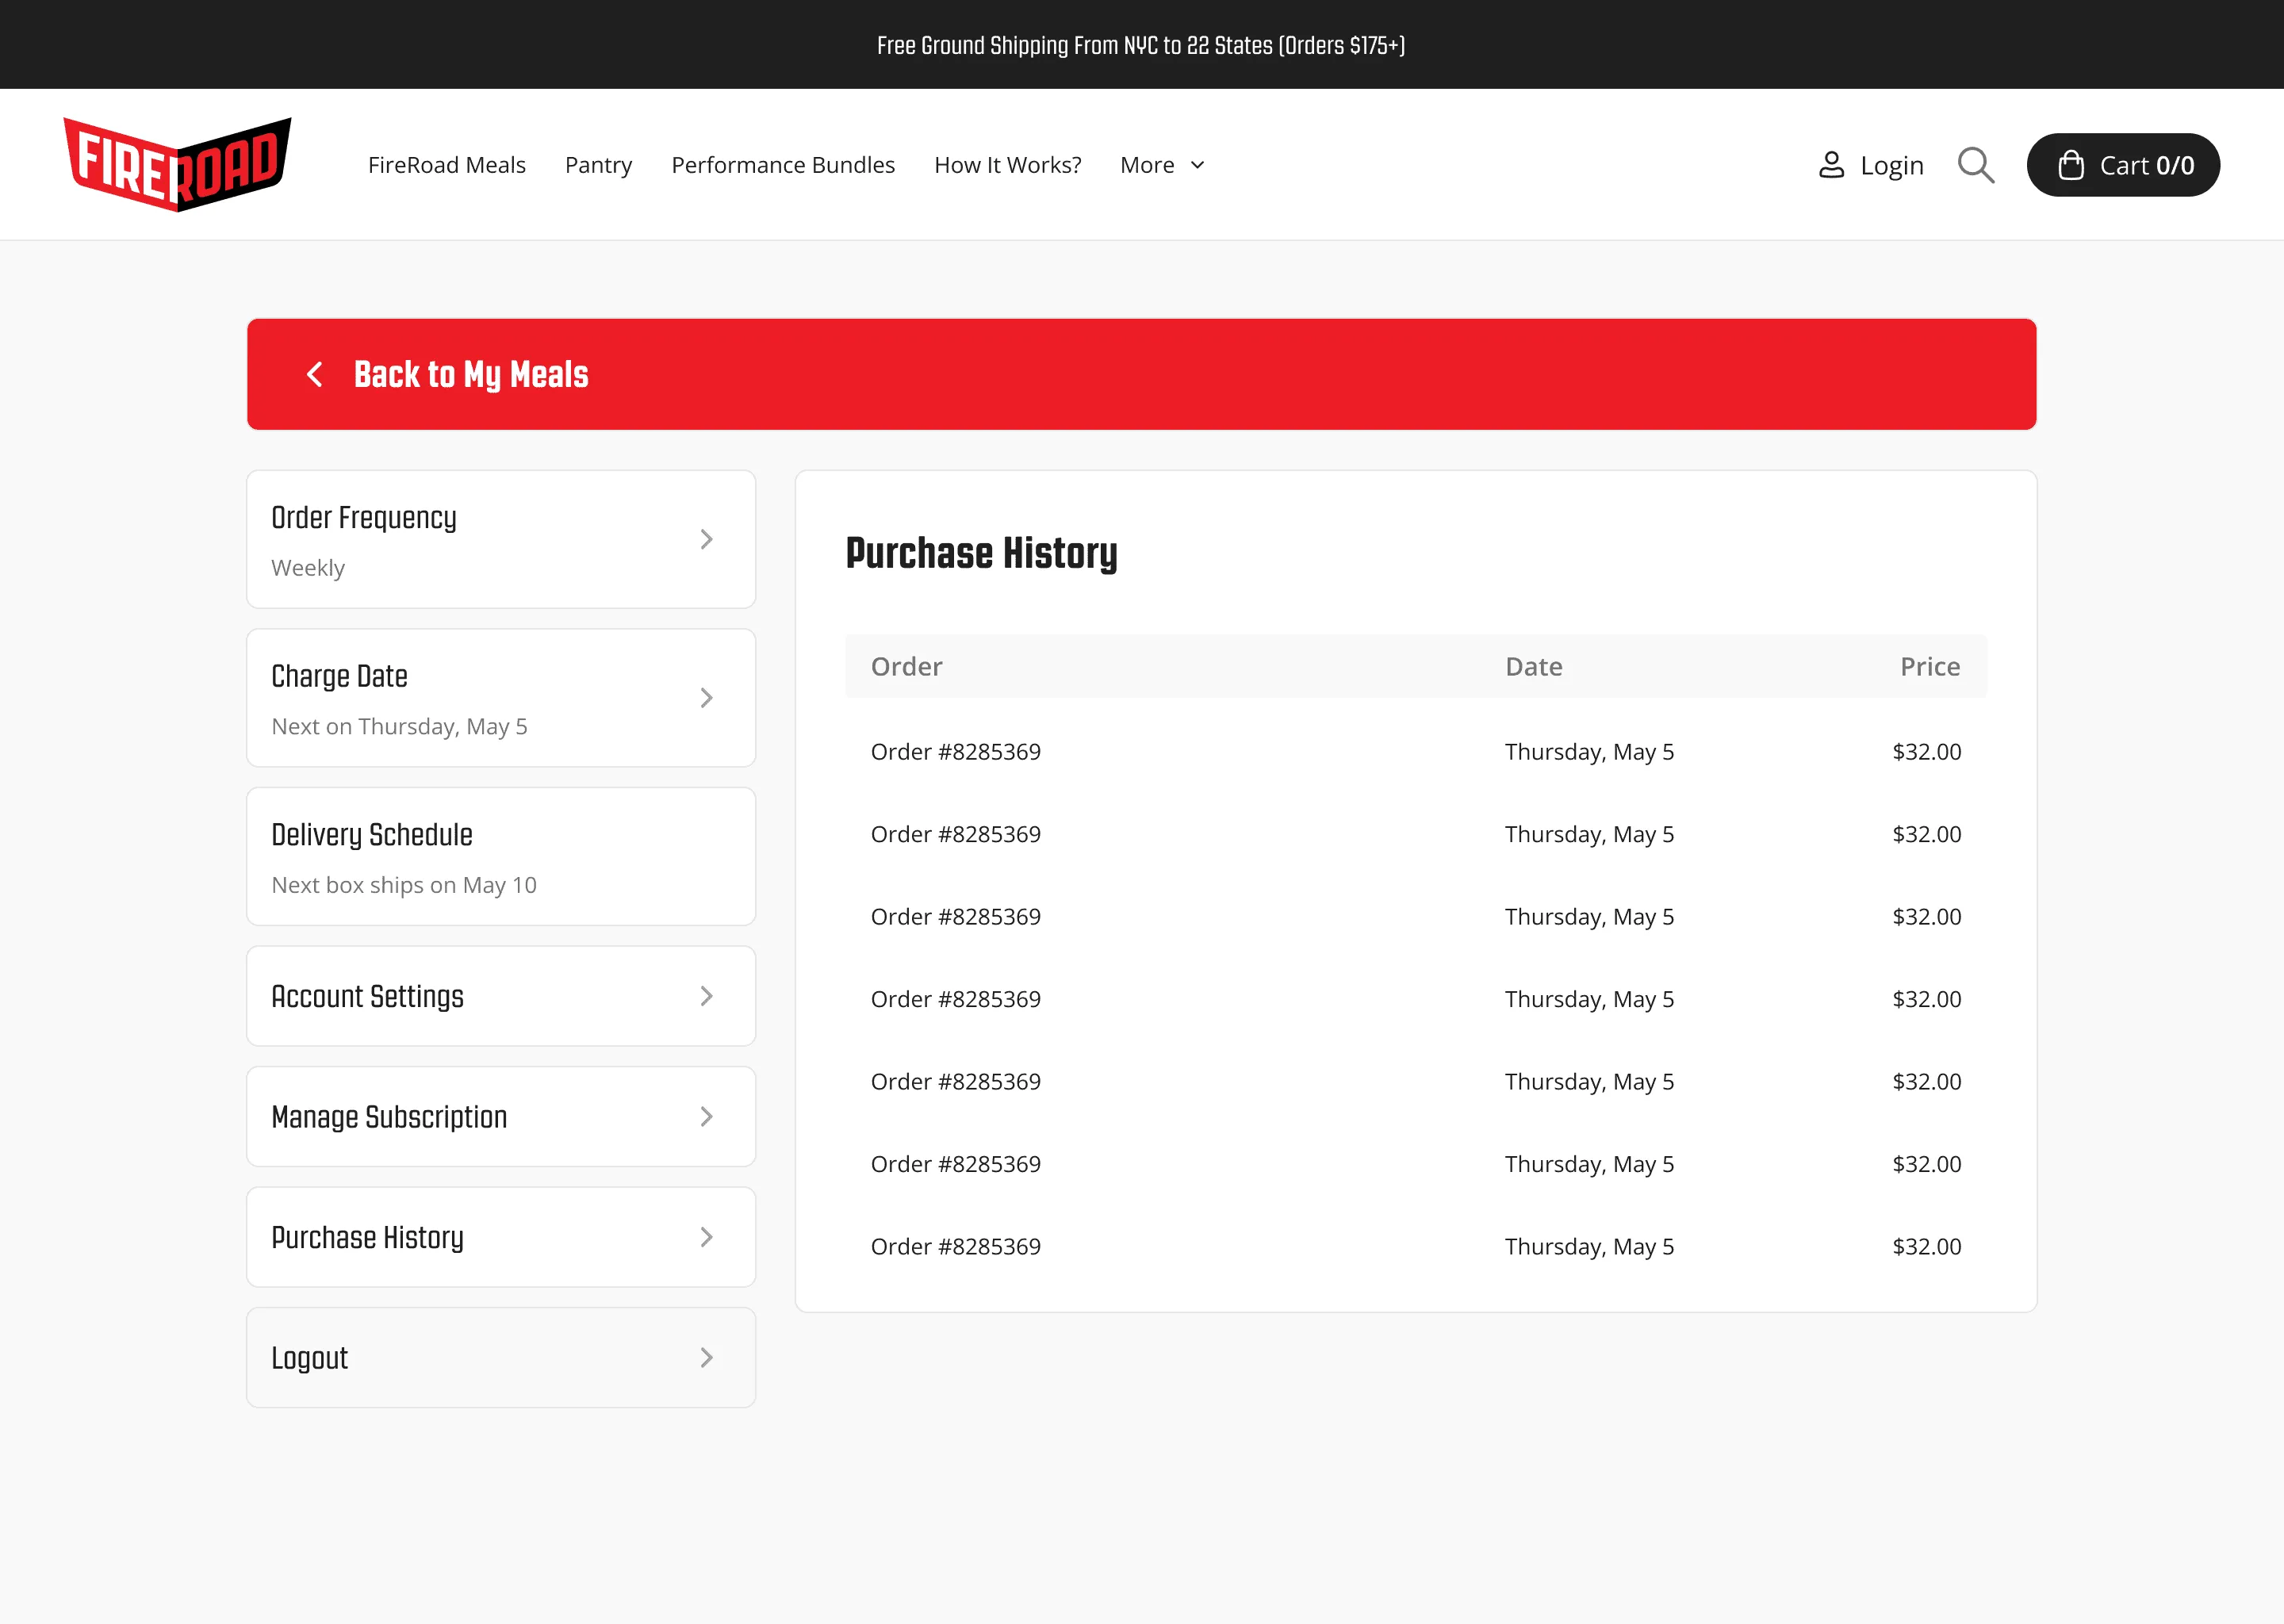Open the Delivery Schedule card
This screenshot has width=2284, height=1624.
501,856
